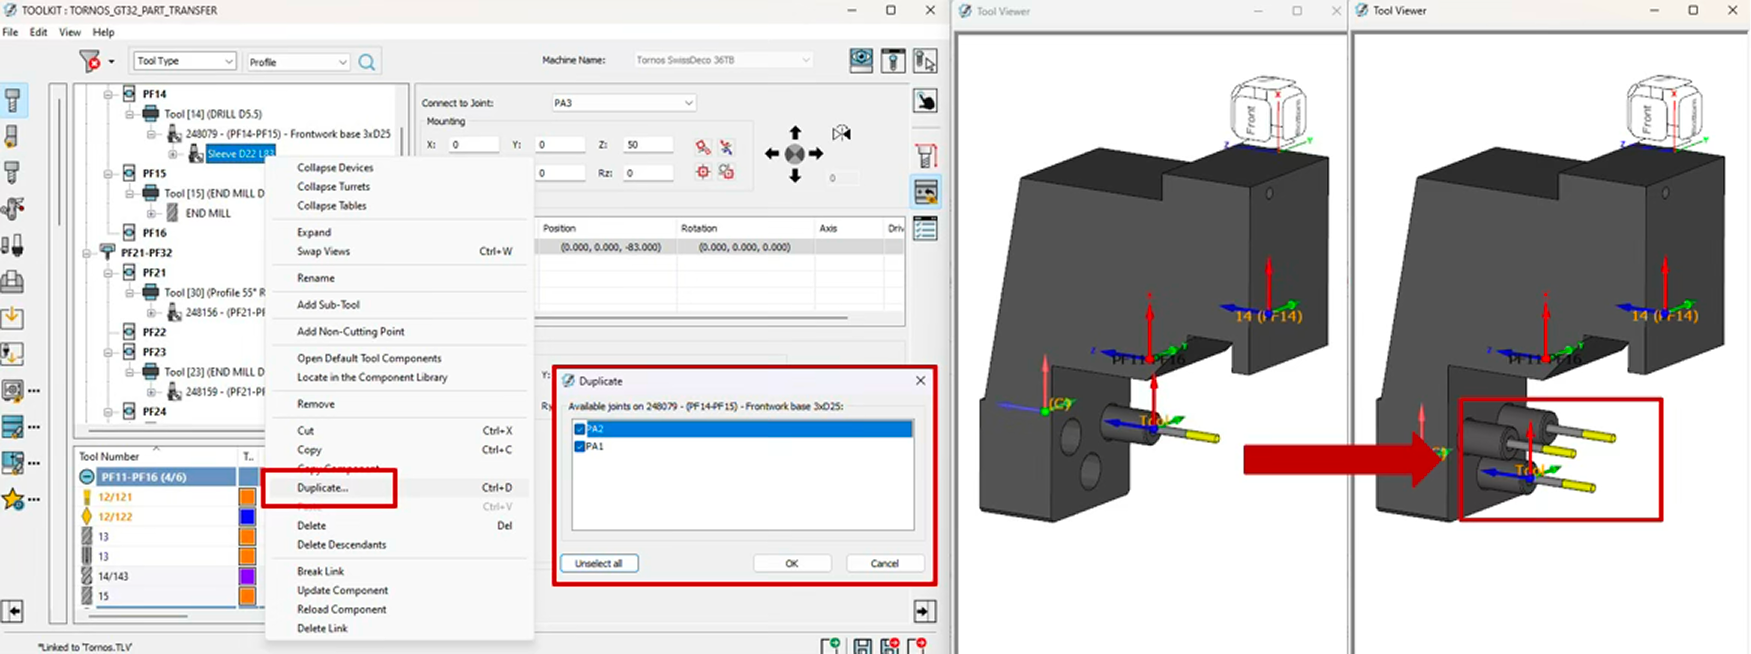Collapse the PF15 tree node
Image resolution: width=1751 pixels, height=654 pixels.
pyautogui.click(x=109, y=173)
